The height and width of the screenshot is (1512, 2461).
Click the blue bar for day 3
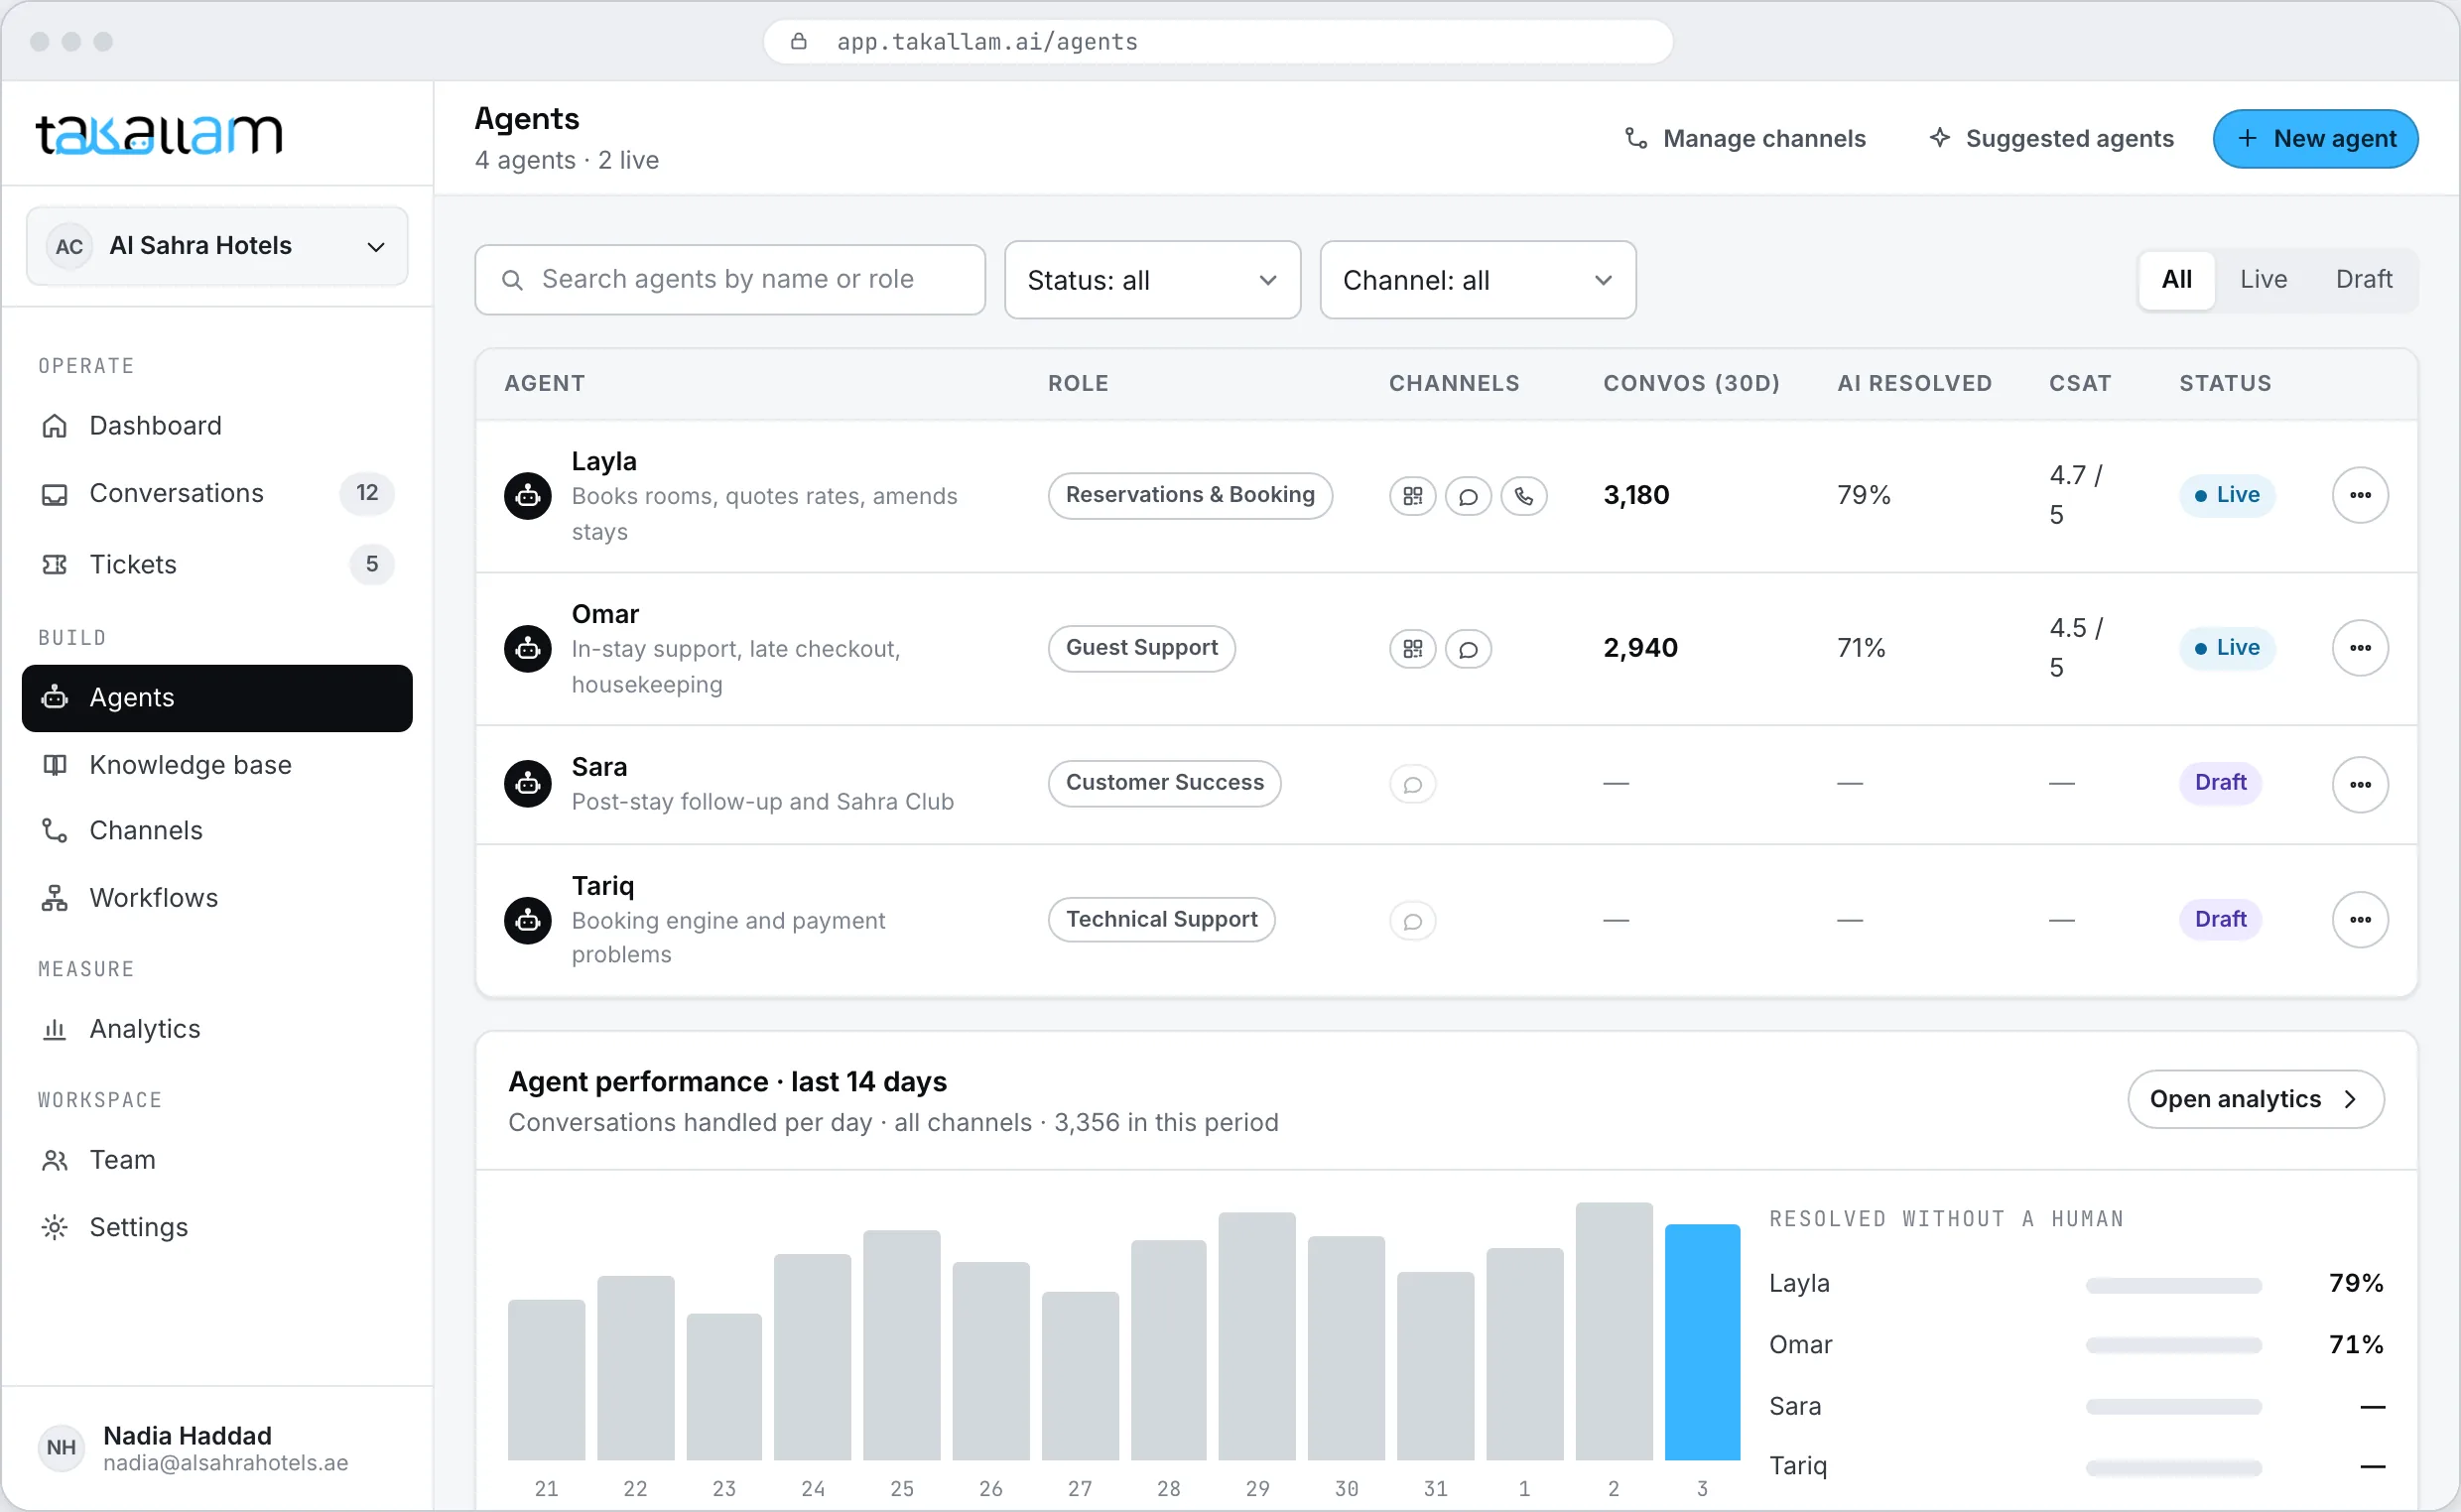(x=1702, y=1342)
